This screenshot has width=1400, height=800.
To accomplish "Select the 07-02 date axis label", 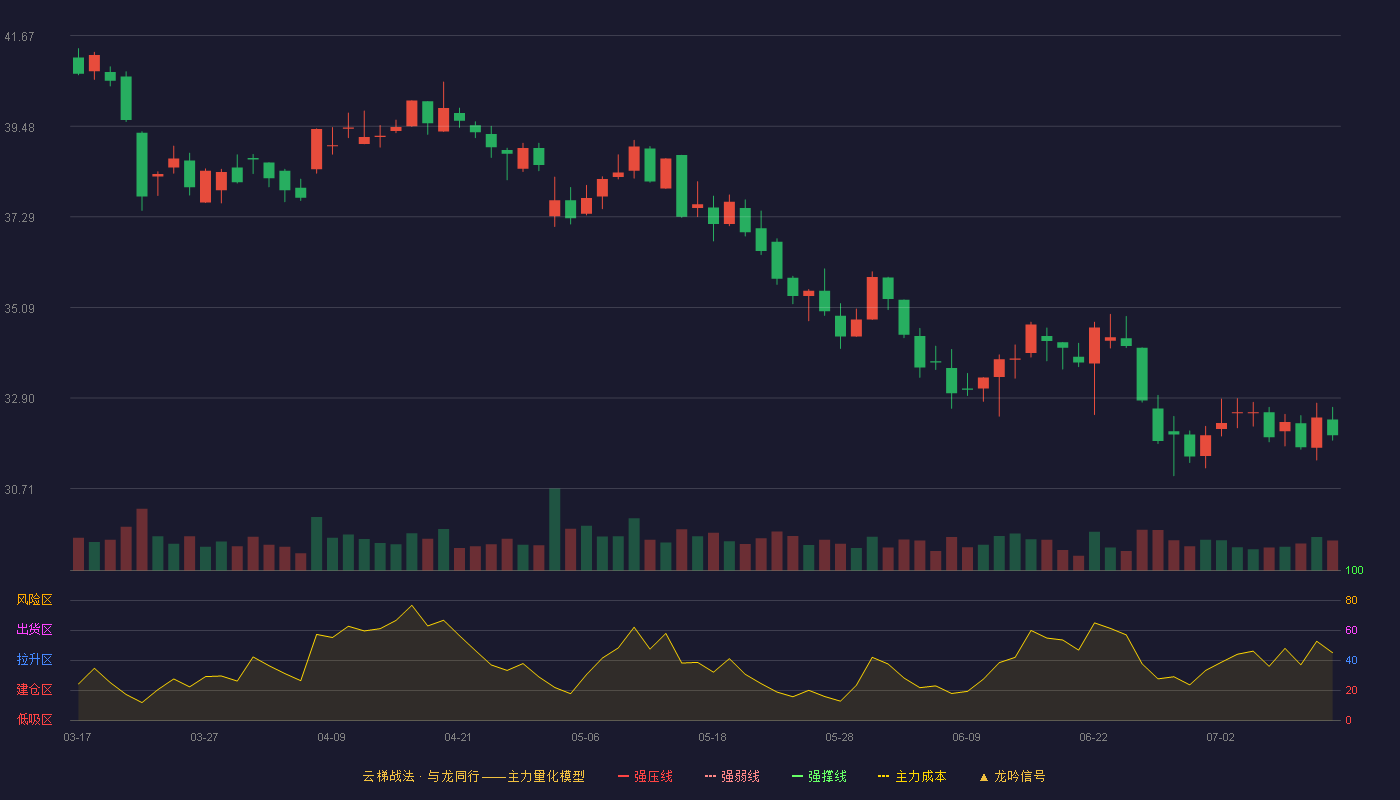I will pyautogui.click(x=1220, y=737).
